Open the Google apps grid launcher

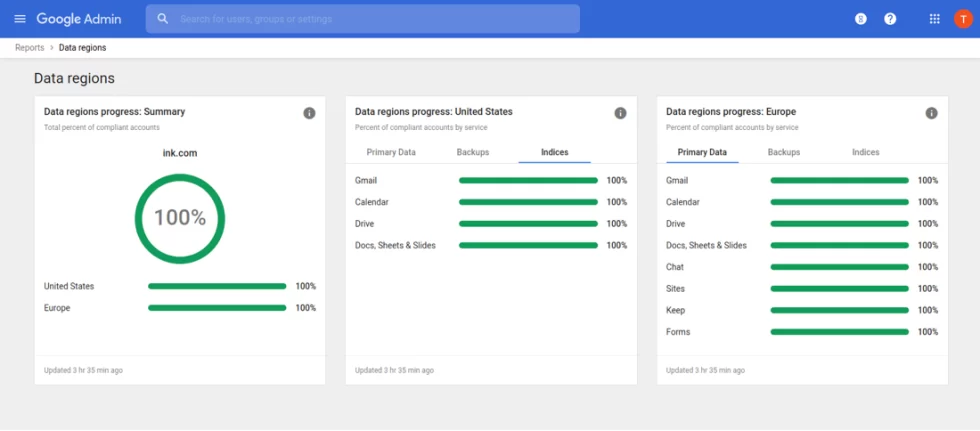click(x=934, y=19)
